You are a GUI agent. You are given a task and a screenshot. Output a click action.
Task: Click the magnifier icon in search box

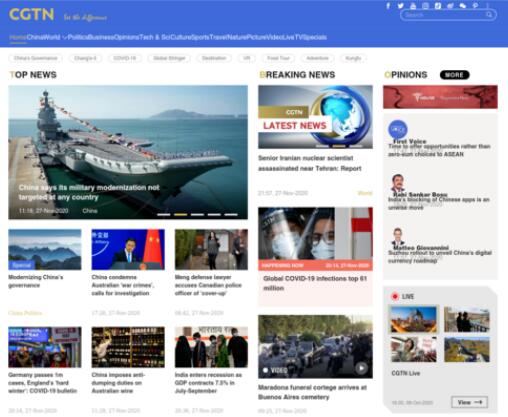pos(489,15)
